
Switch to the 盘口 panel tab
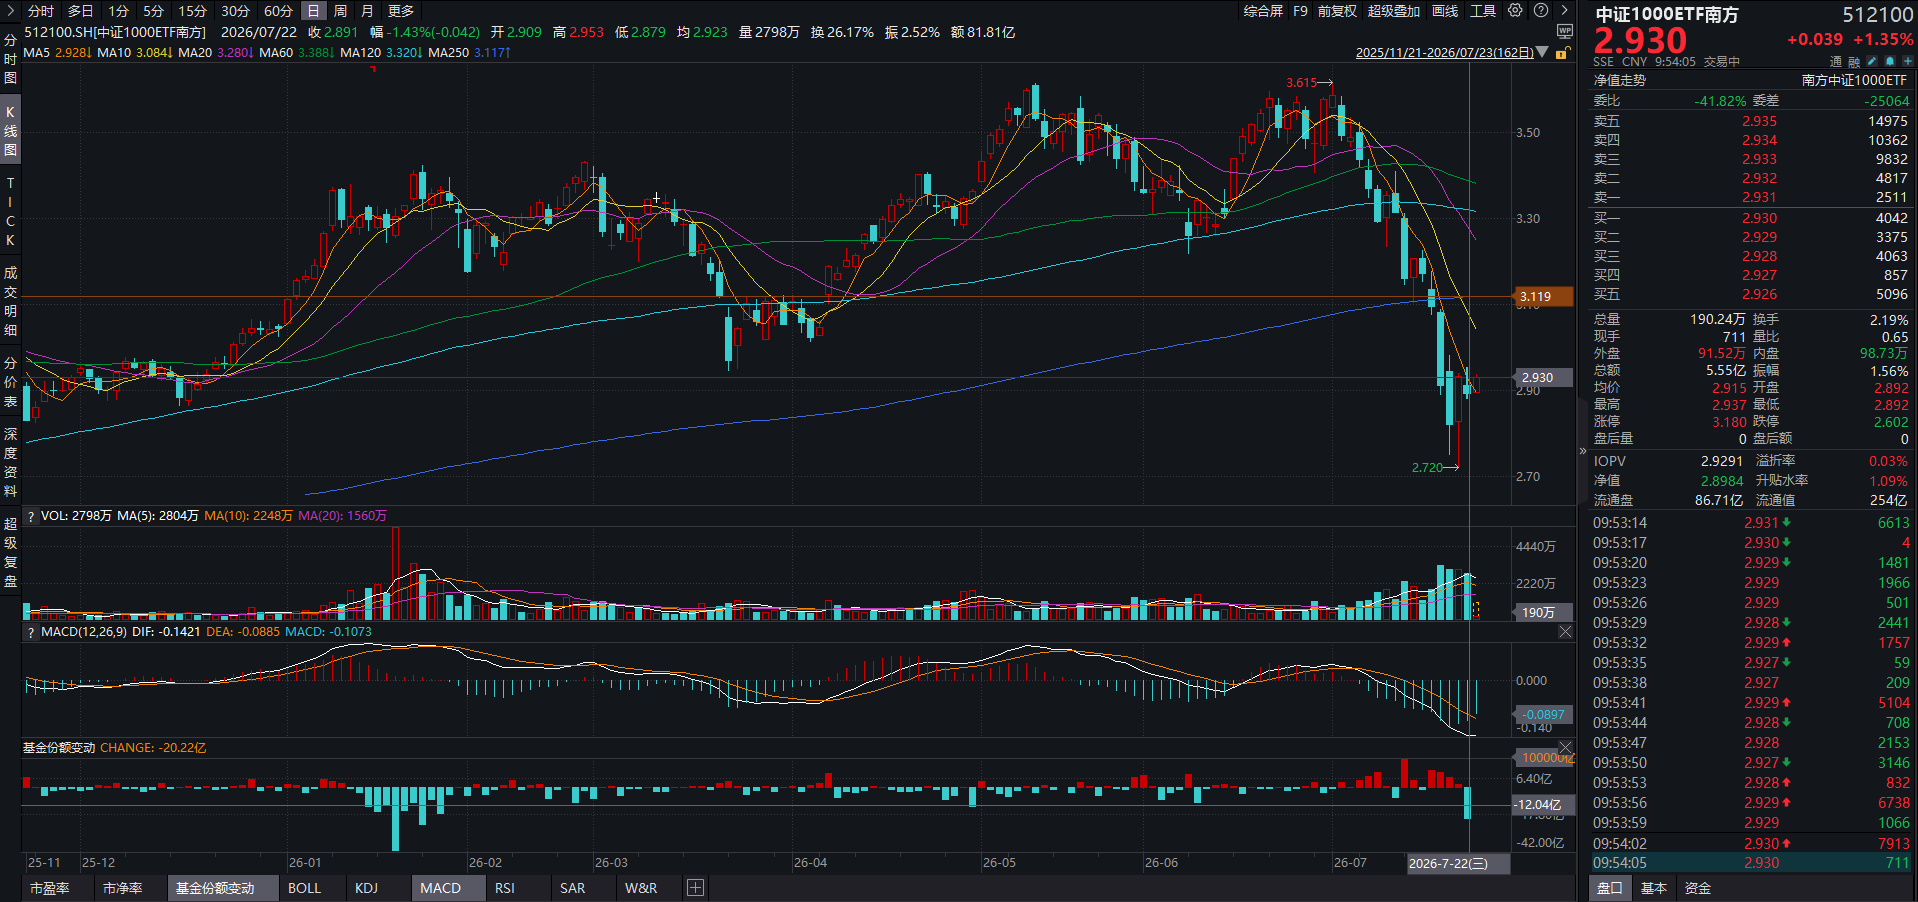coord(1610,888)
